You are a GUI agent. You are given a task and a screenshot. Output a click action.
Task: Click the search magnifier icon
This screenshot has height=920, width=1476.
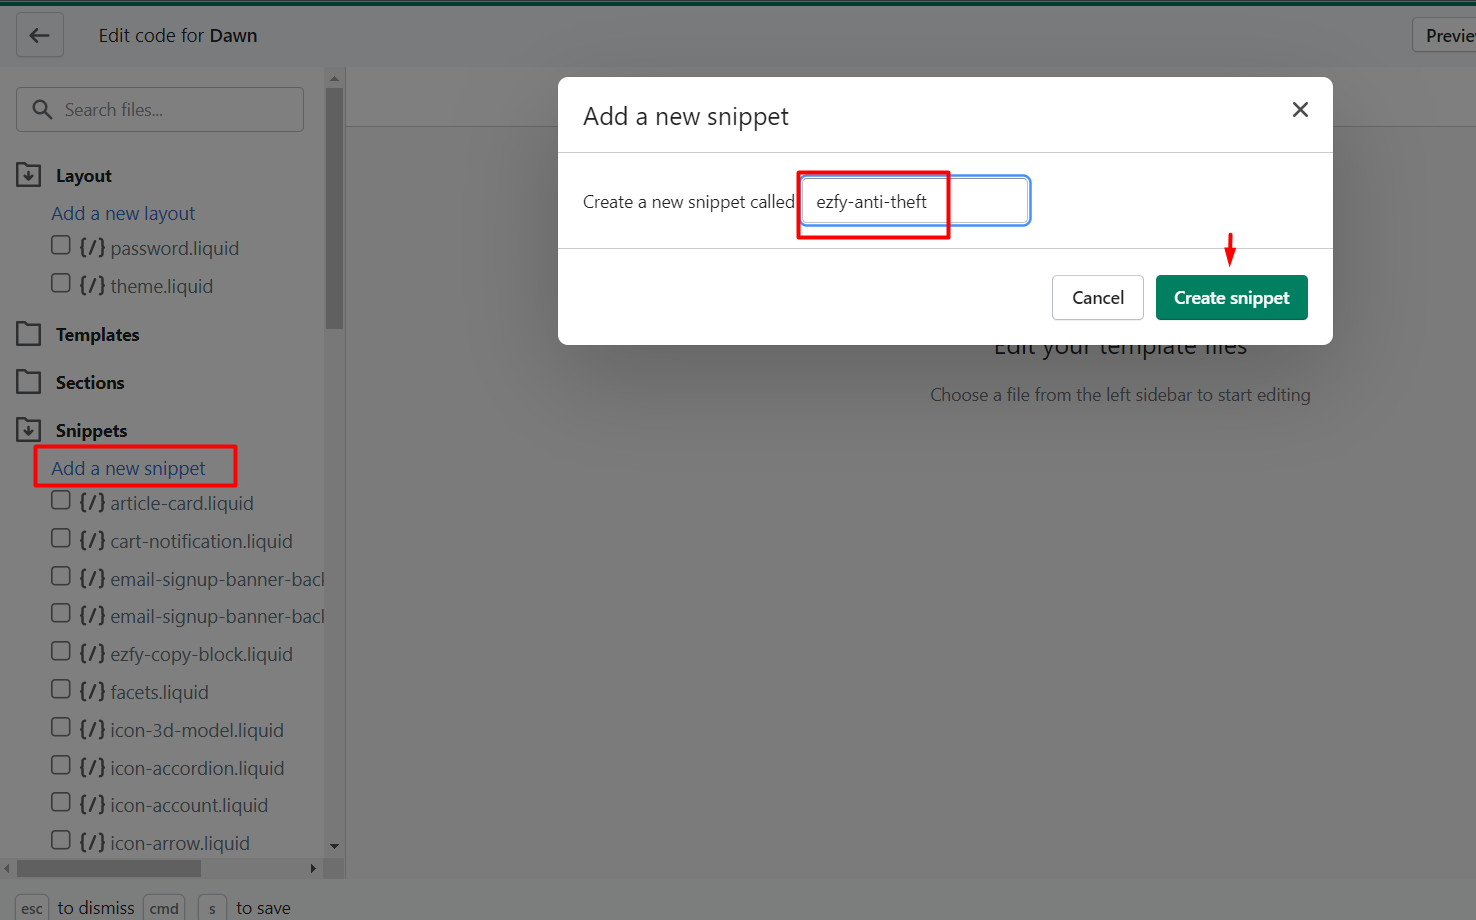pyautogui.click(x=42, y=109)
